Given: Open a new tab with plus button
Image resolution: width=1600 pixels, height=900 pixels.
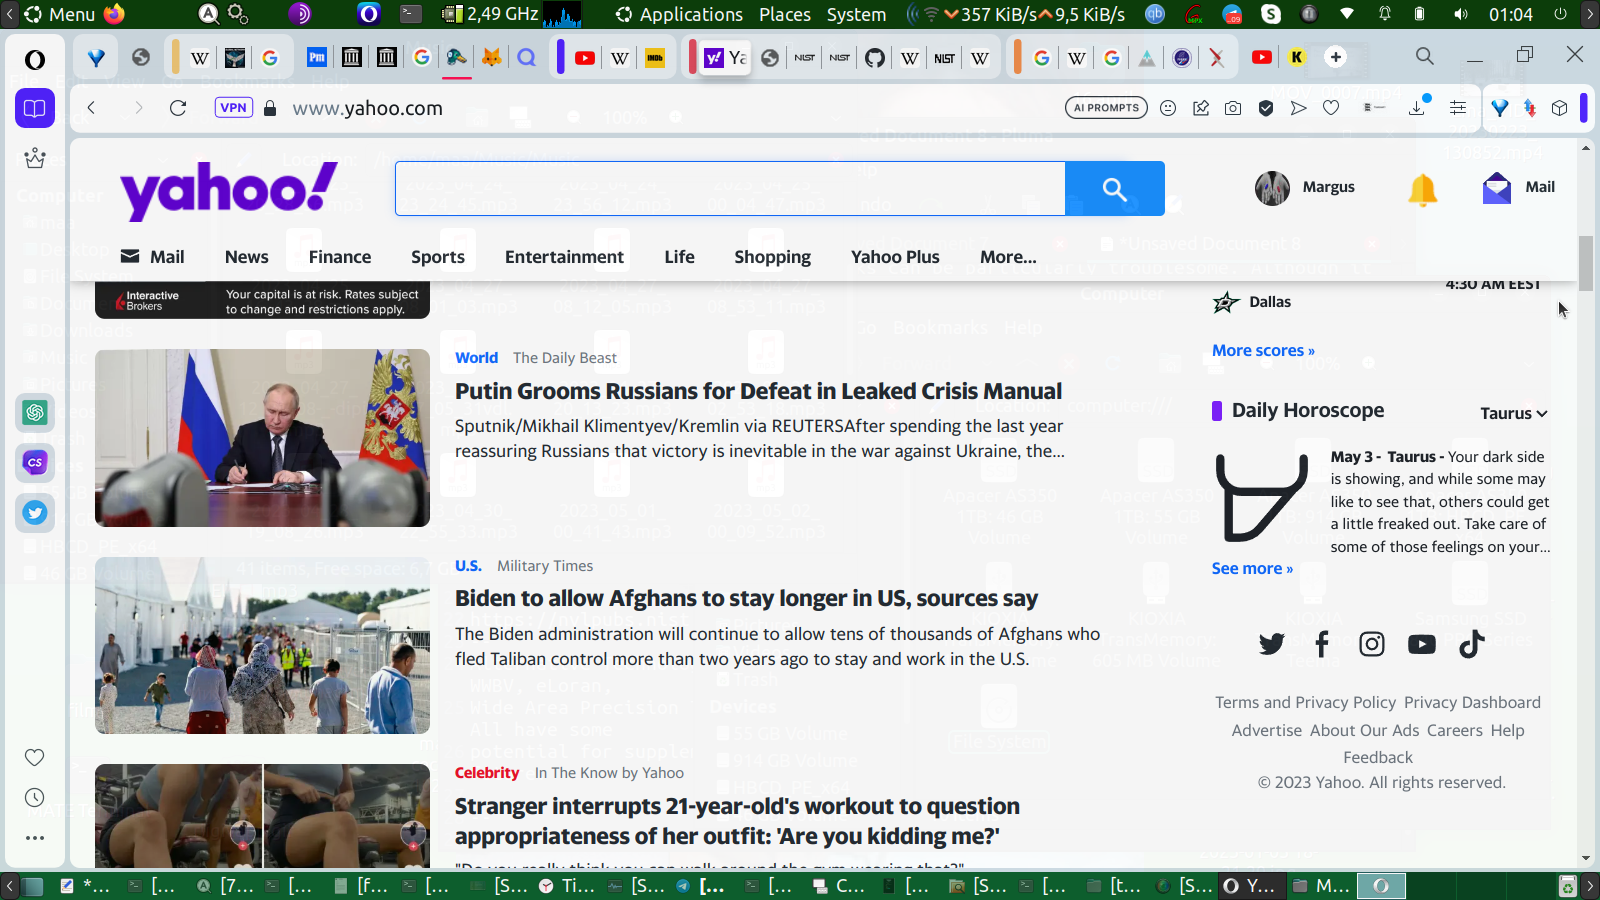Looking at the screenshot, I should tap(1336, 57).
